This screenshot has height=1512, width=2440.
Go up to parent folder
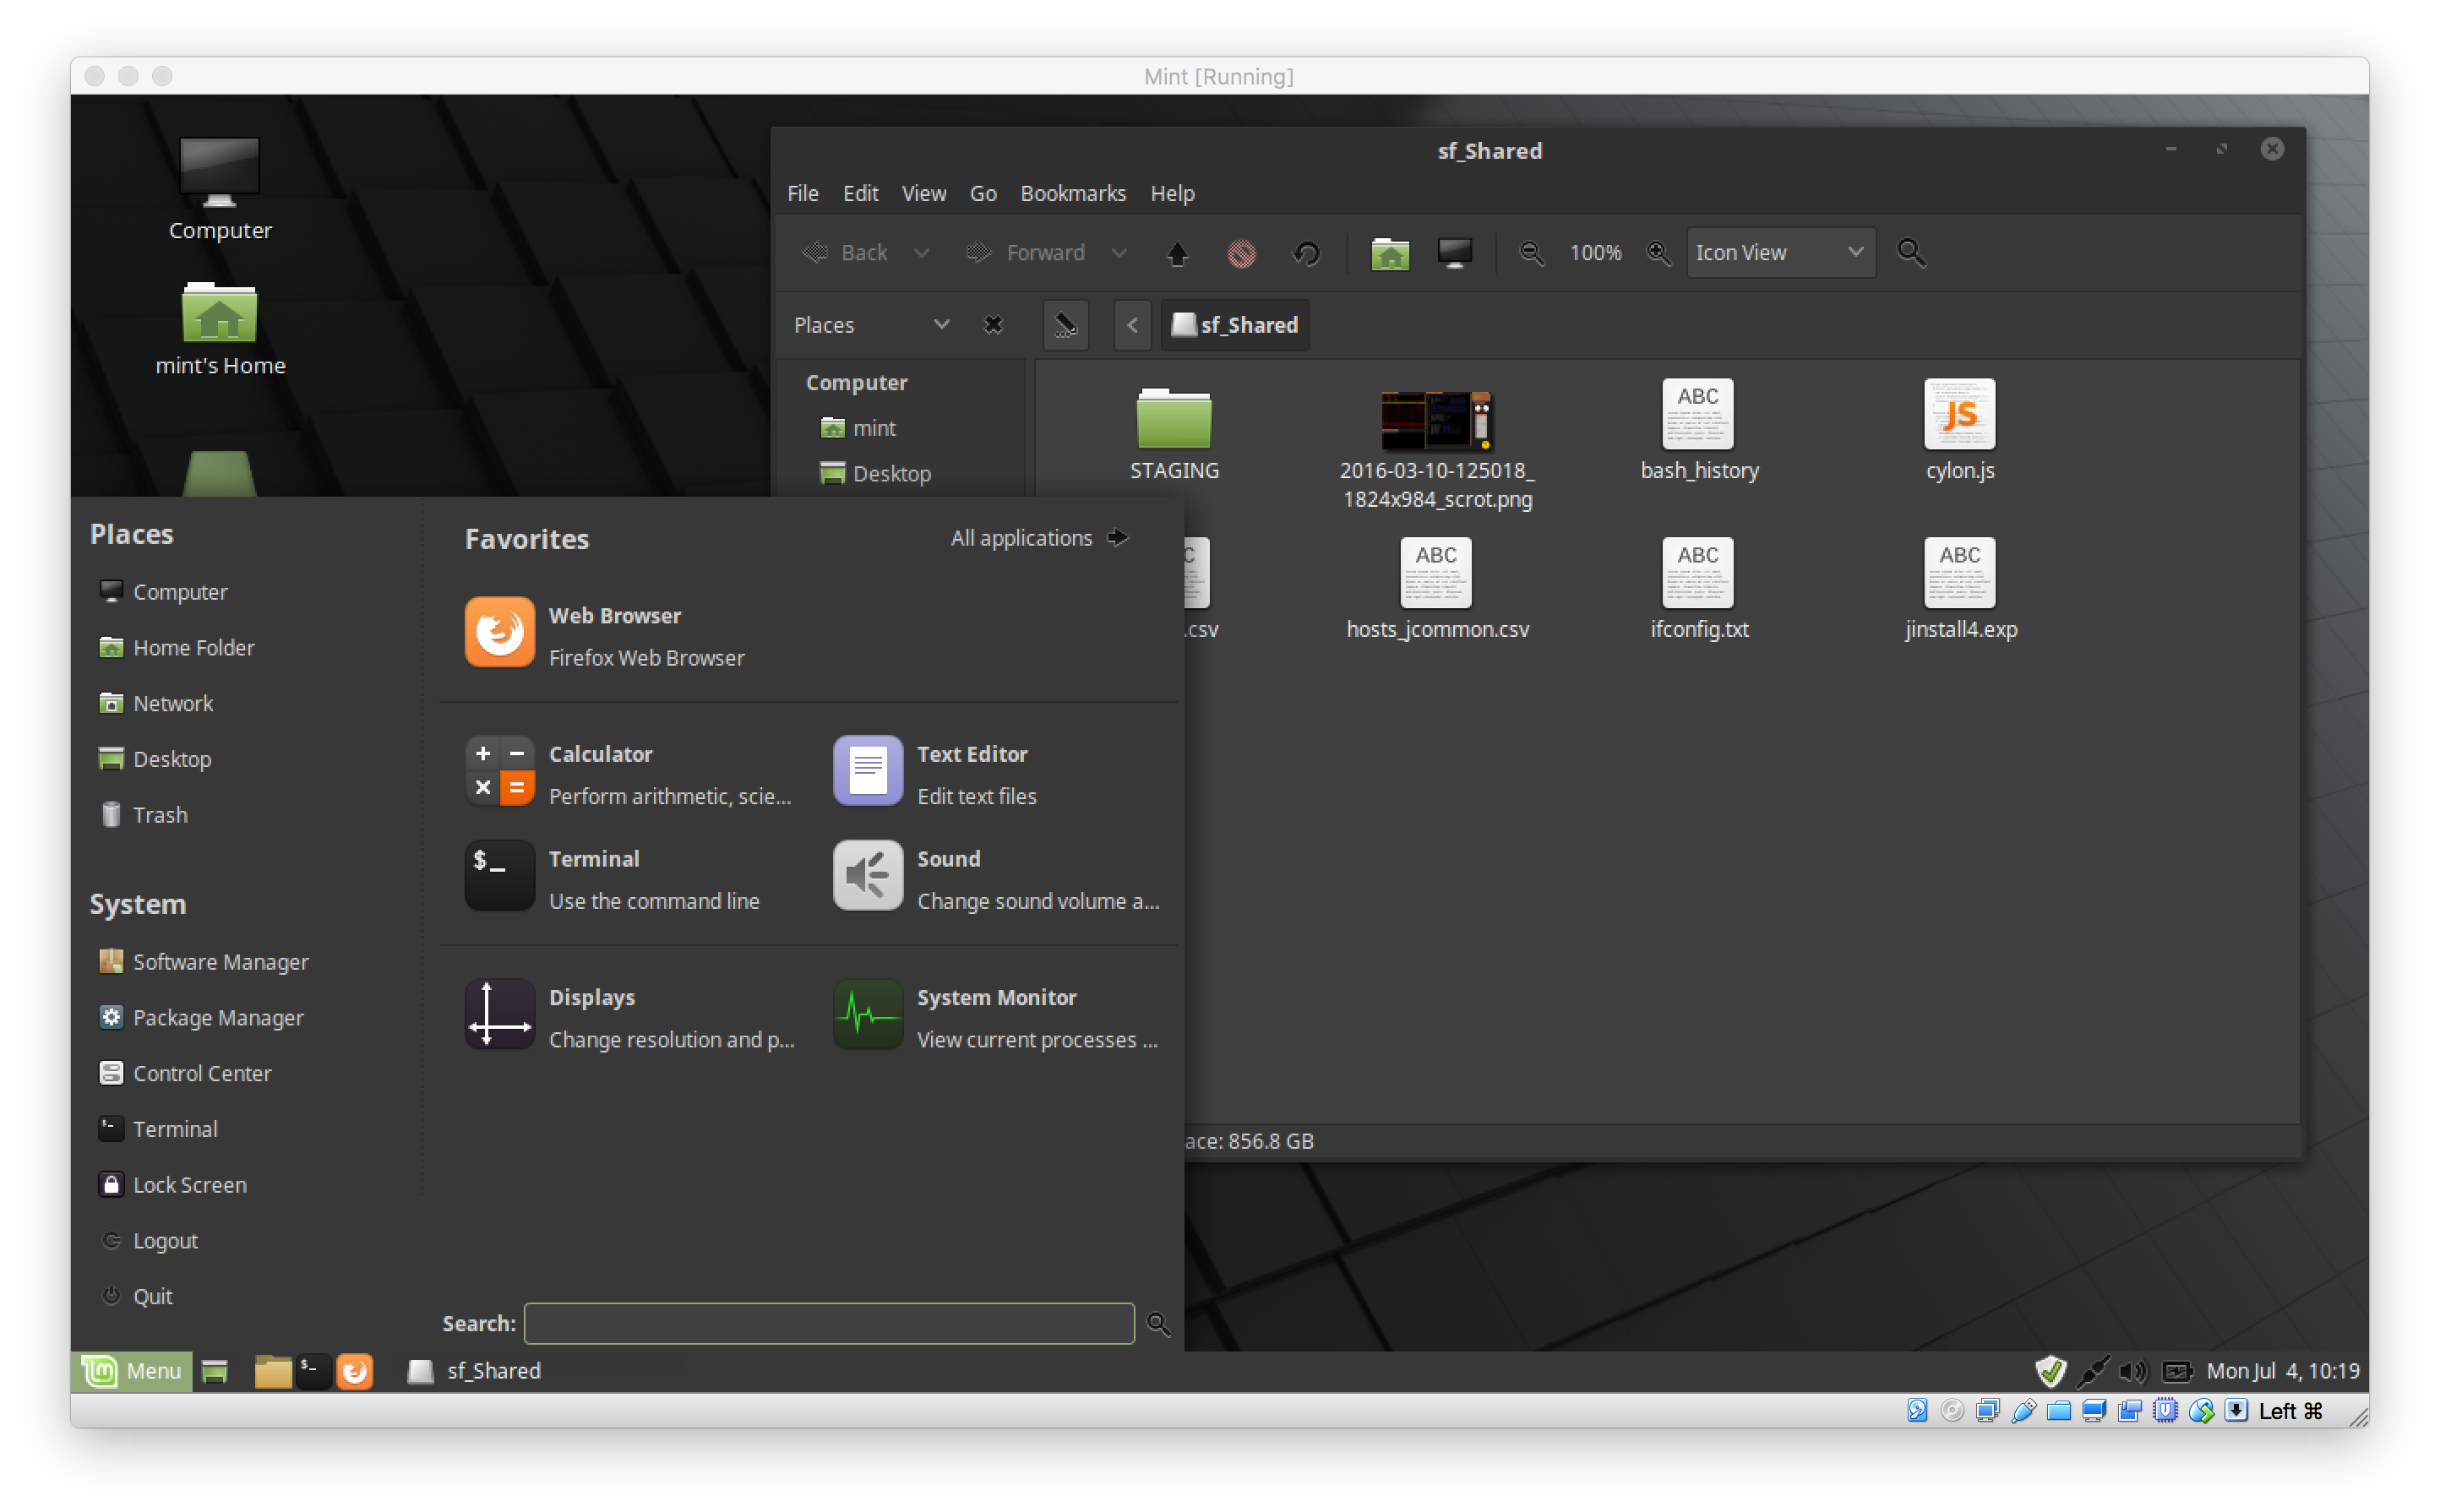pyautogui.click(x=1177, y=253)
